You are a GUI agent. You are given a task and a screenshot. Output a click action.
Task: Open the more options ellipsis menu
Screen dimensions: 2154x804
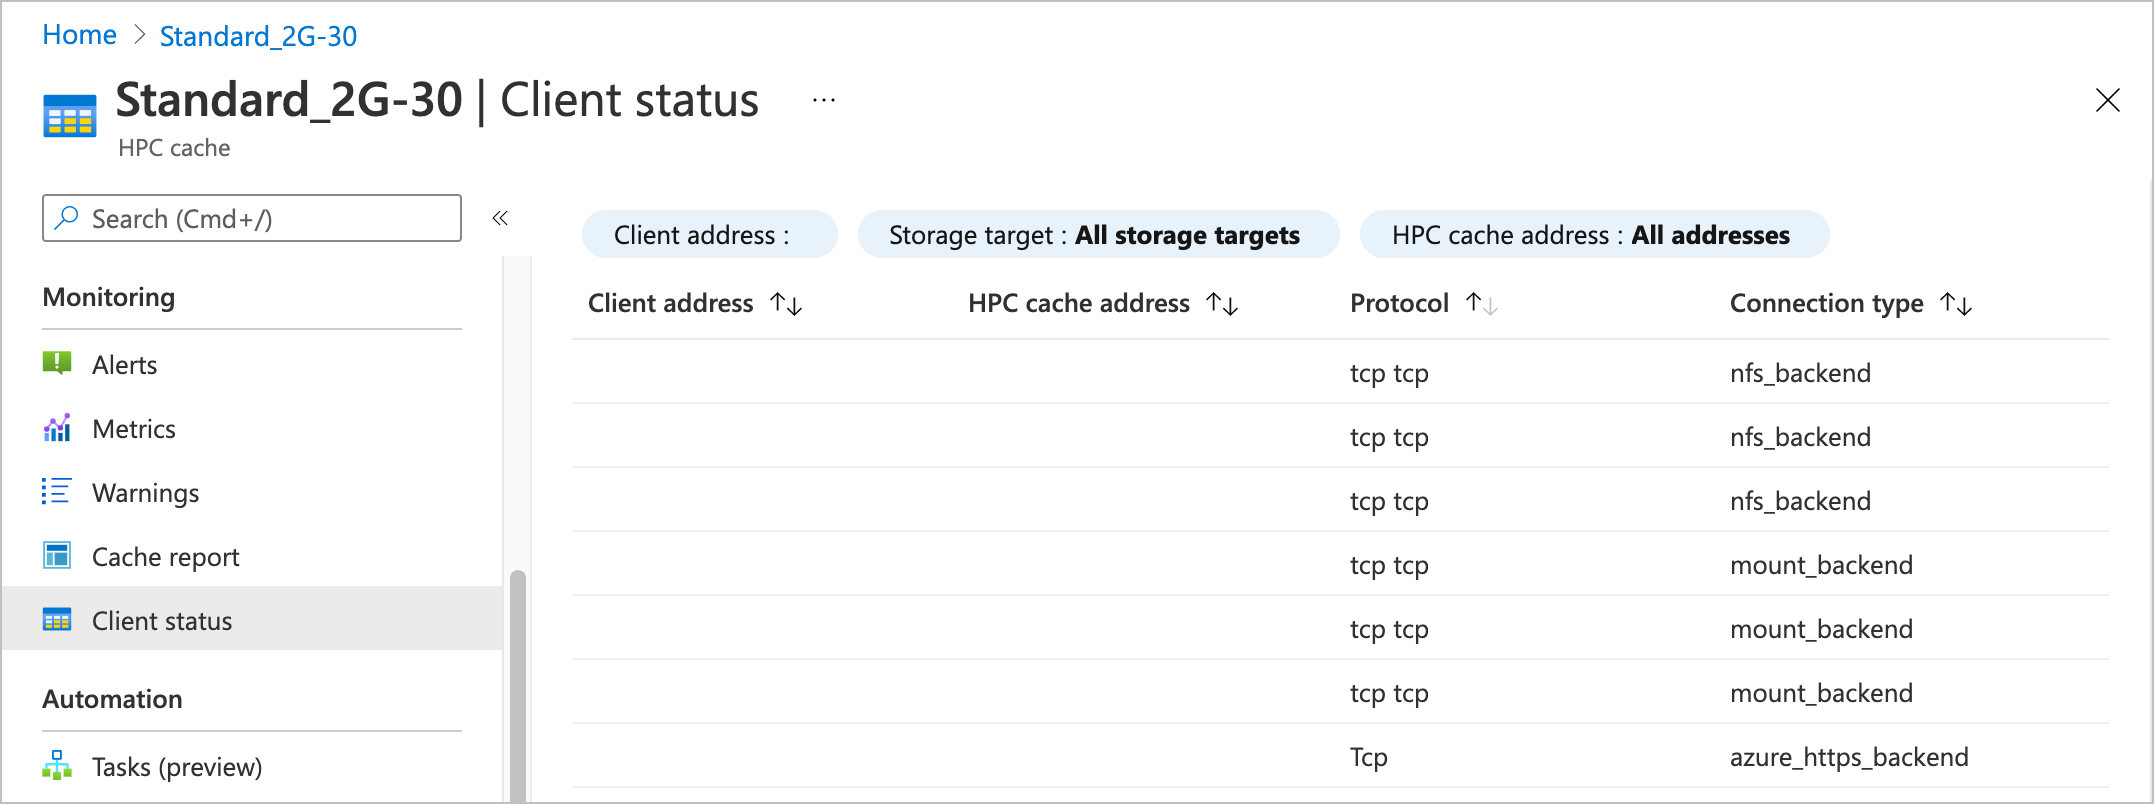(824, 100)
